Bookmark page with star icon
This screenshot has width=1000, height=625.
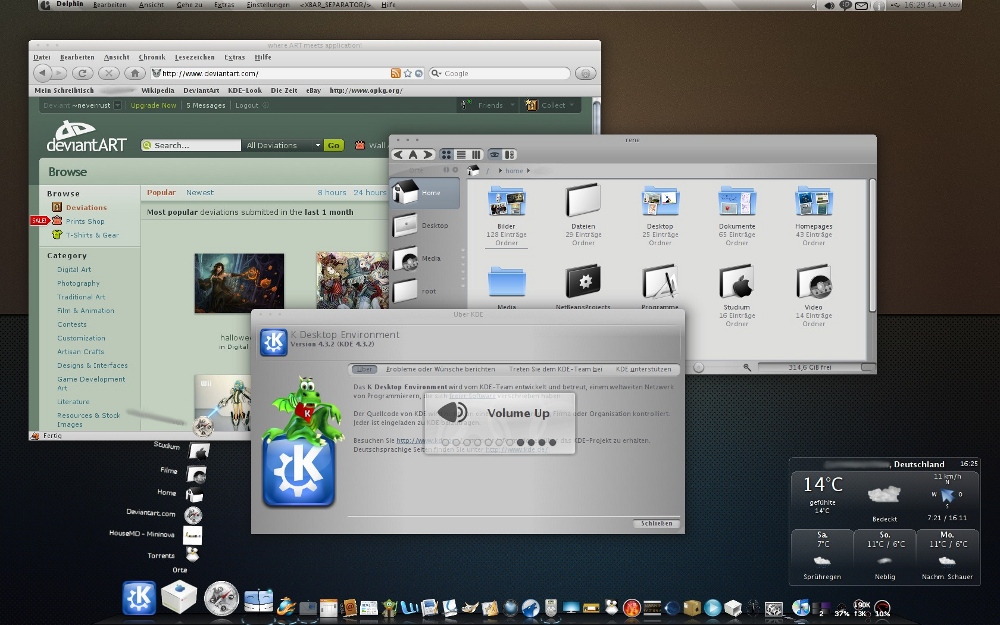click(x=408, y=73)
